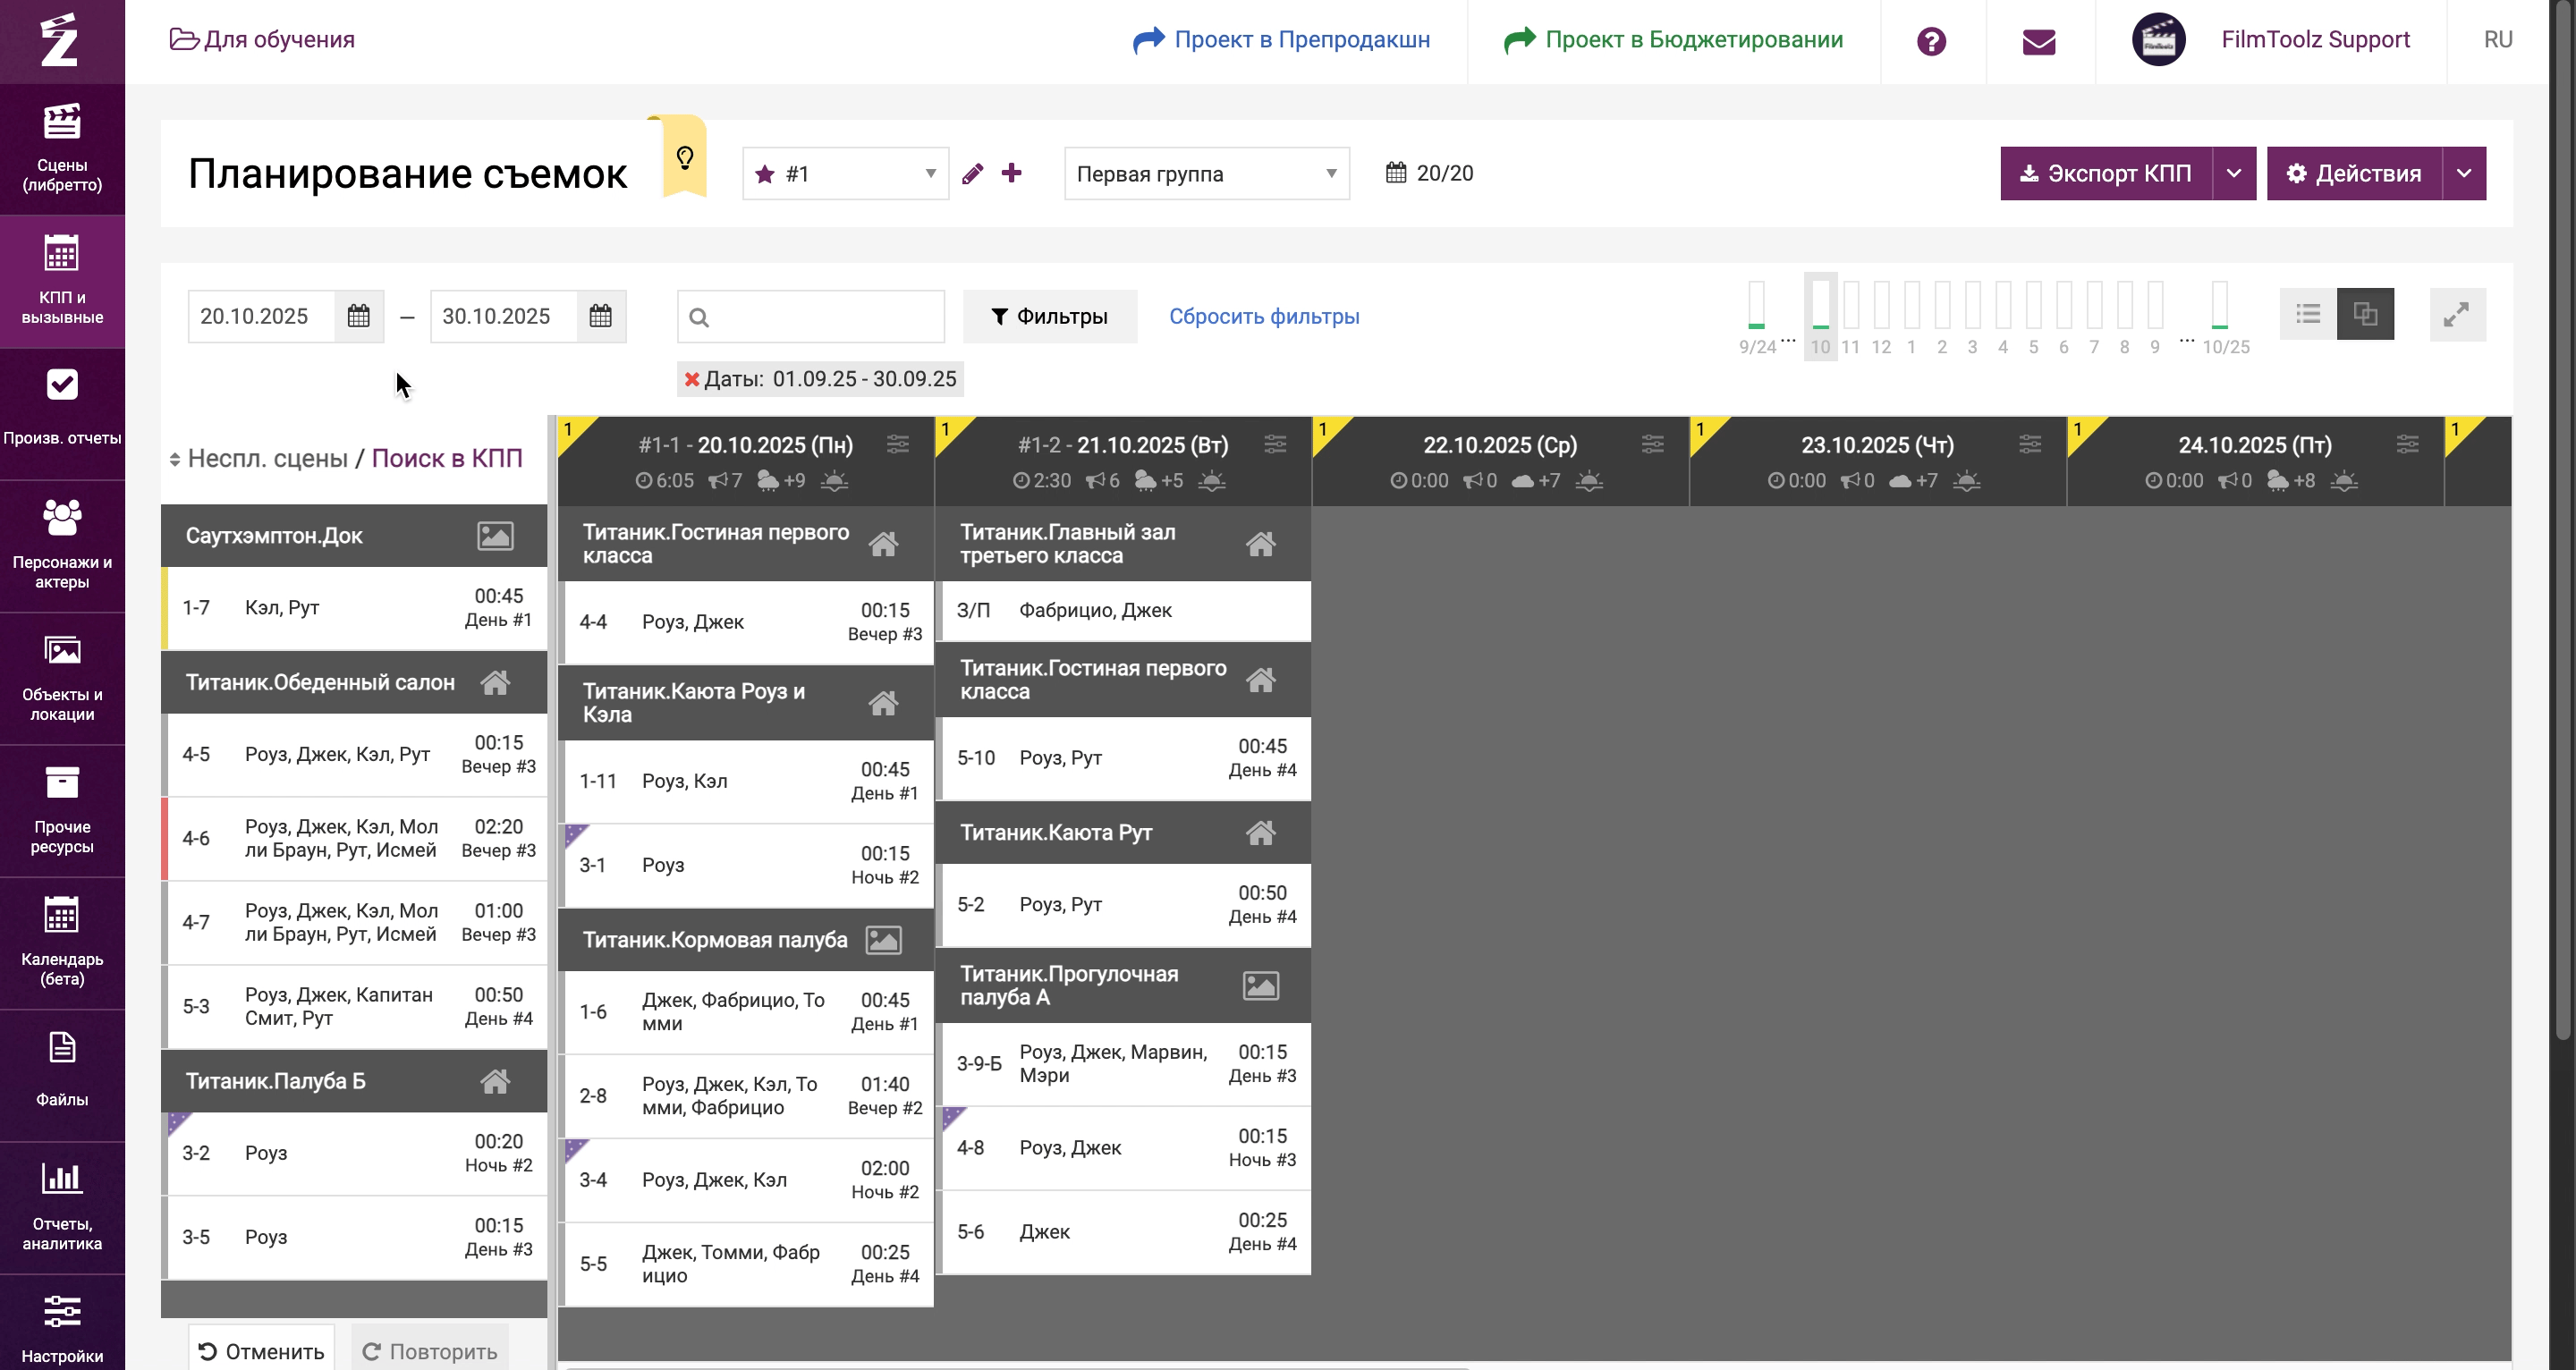Click the lightbulb hint bookmark icon

685,158
